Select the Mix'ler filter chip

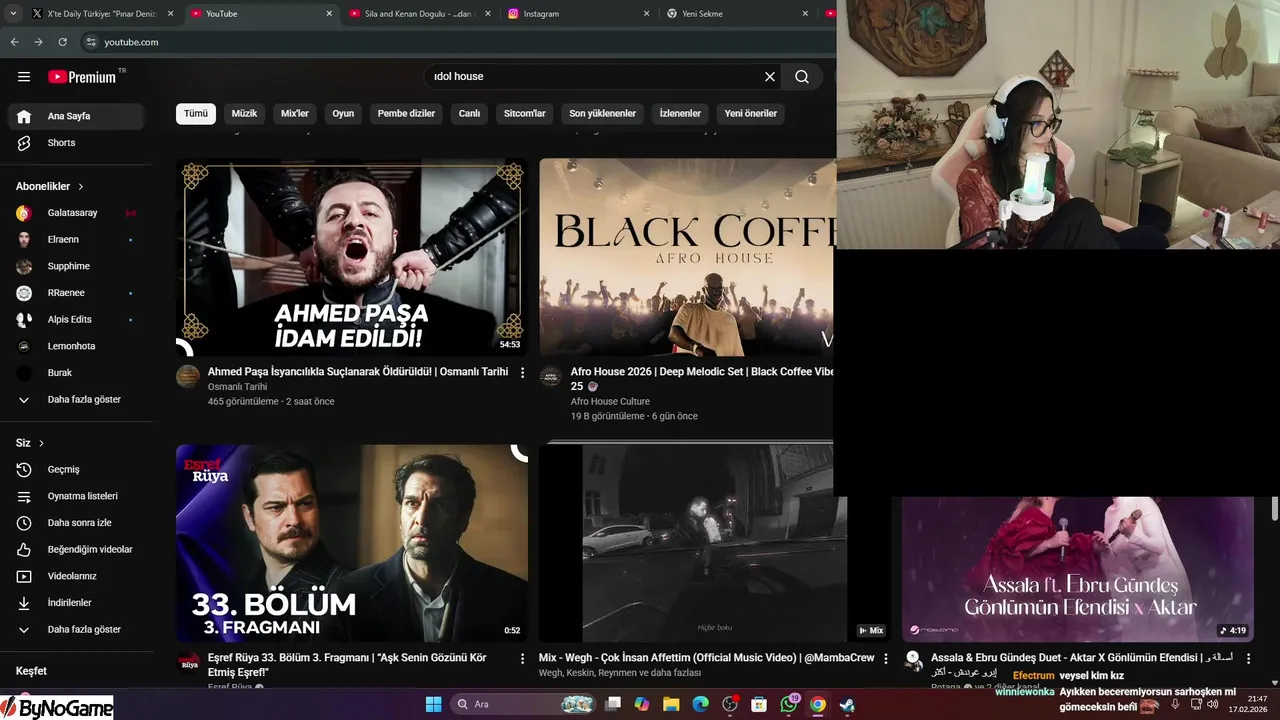(295, 114)
